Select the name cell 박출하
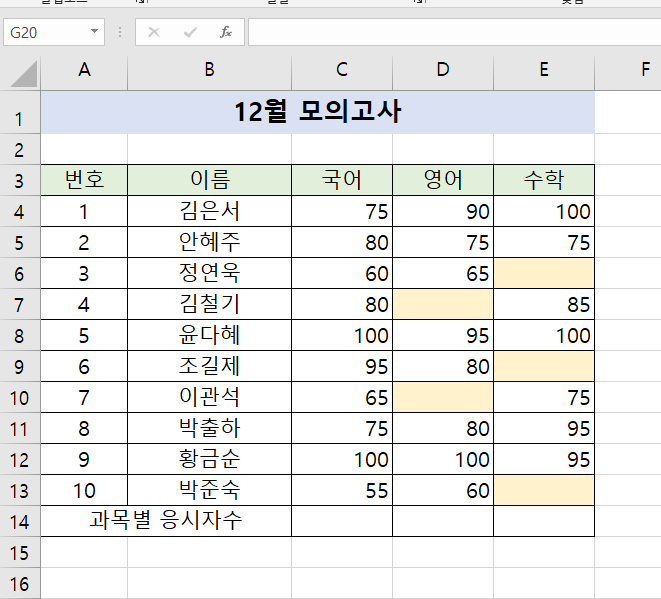The height and width of the screenshot is (599, 661). tap(210, 428)
